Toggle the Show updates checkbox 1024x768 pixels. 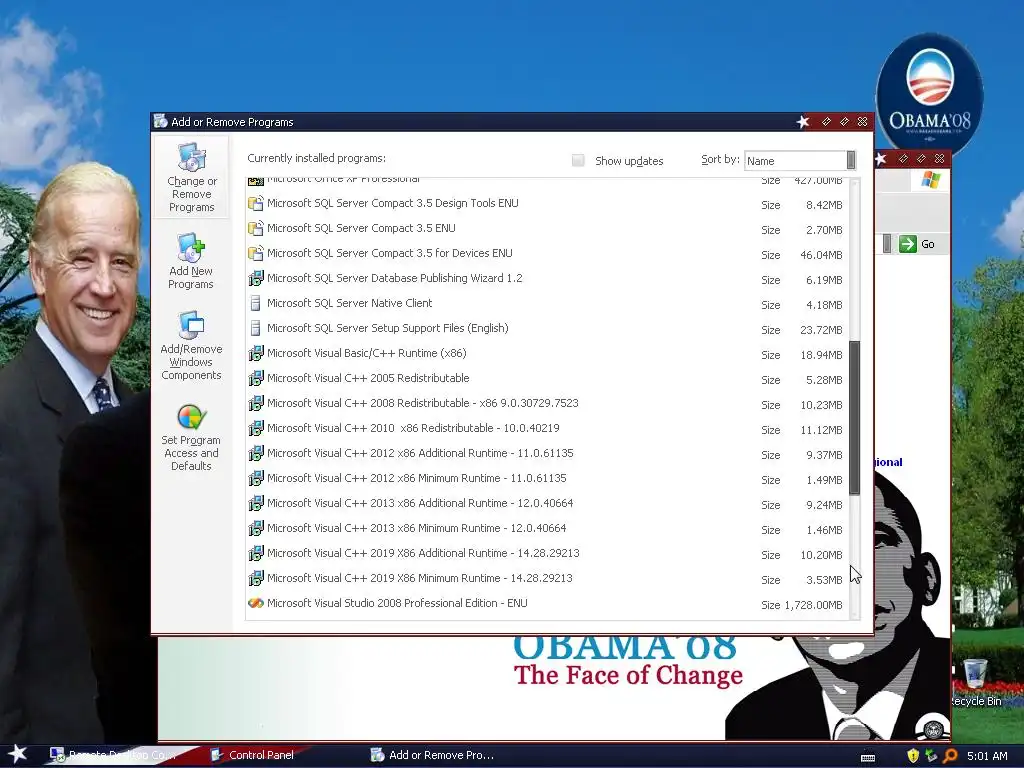[x=578, y=161]
